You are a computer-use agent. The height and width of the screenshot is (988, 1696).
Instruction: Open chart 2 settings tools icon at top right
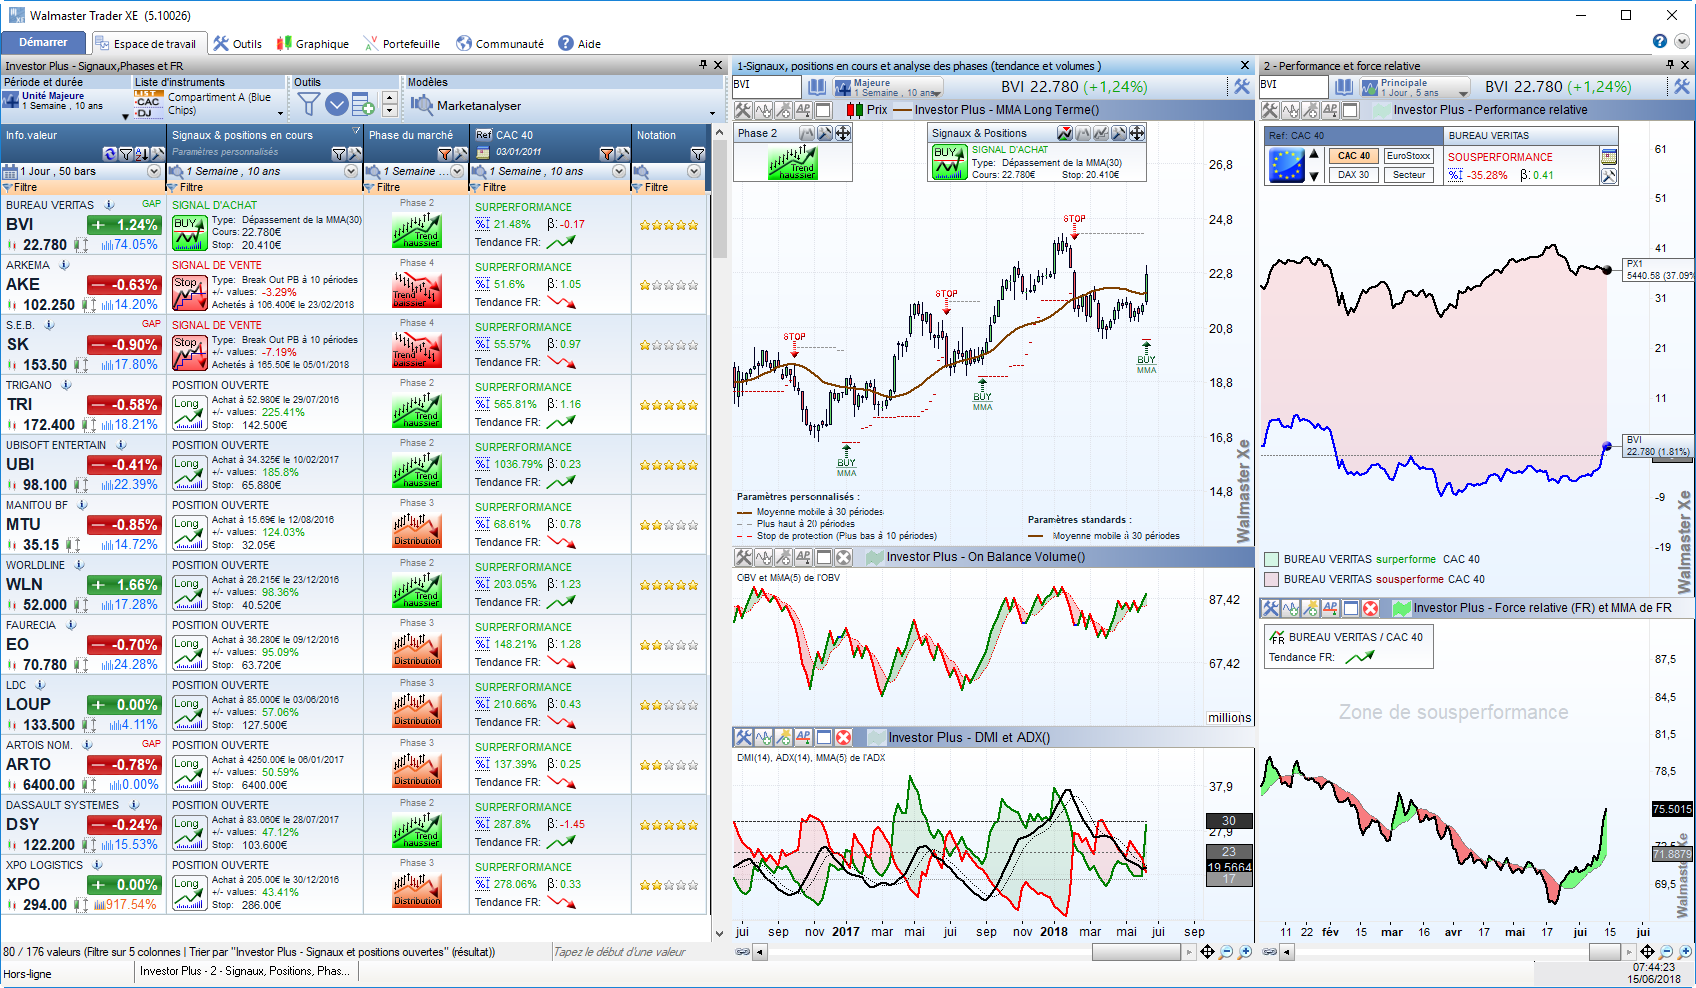click(1681, 87)
